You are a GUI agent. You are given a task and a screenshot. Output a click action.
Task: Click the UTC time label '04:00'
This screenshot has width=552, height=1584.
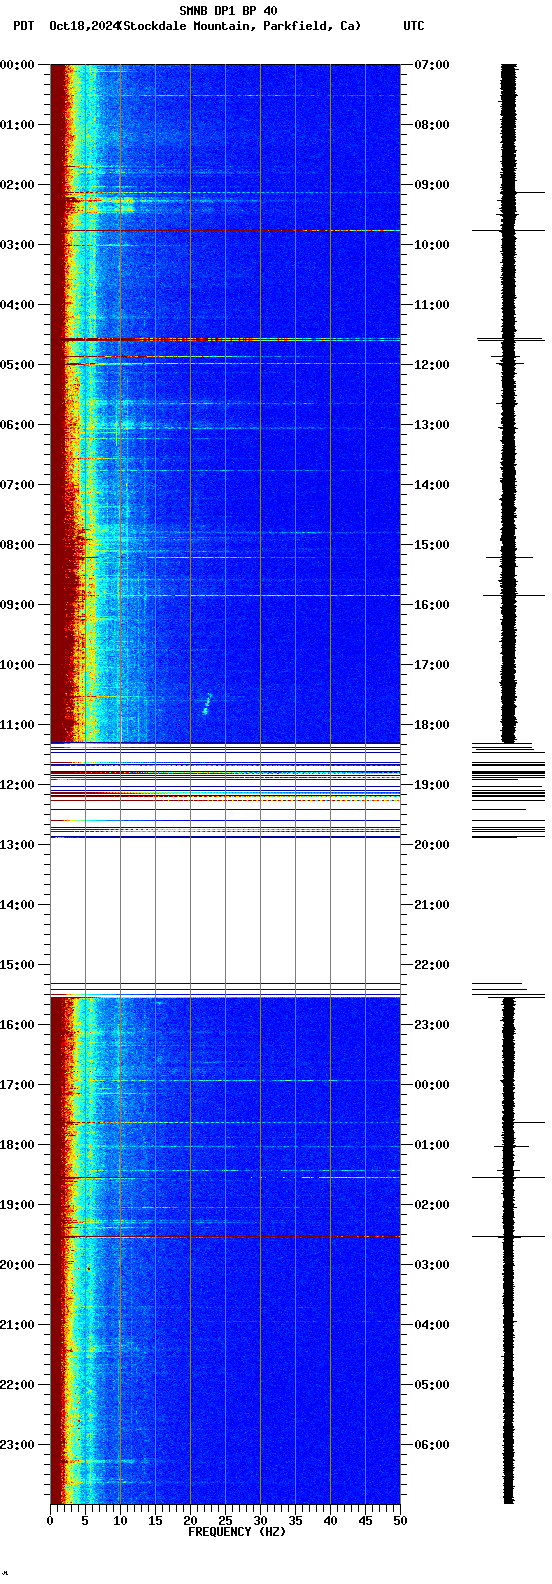coord(431,1325)
